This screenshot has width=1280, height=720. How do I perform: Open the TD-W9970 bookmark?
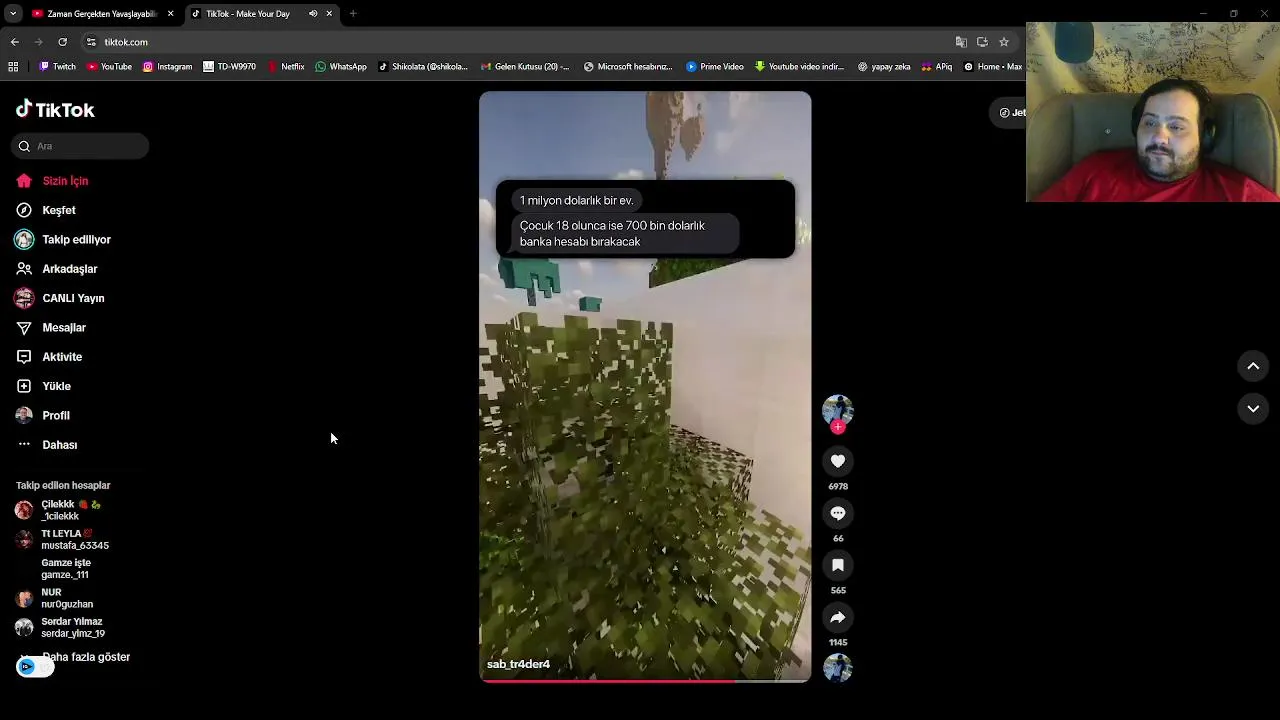point(229,67)
